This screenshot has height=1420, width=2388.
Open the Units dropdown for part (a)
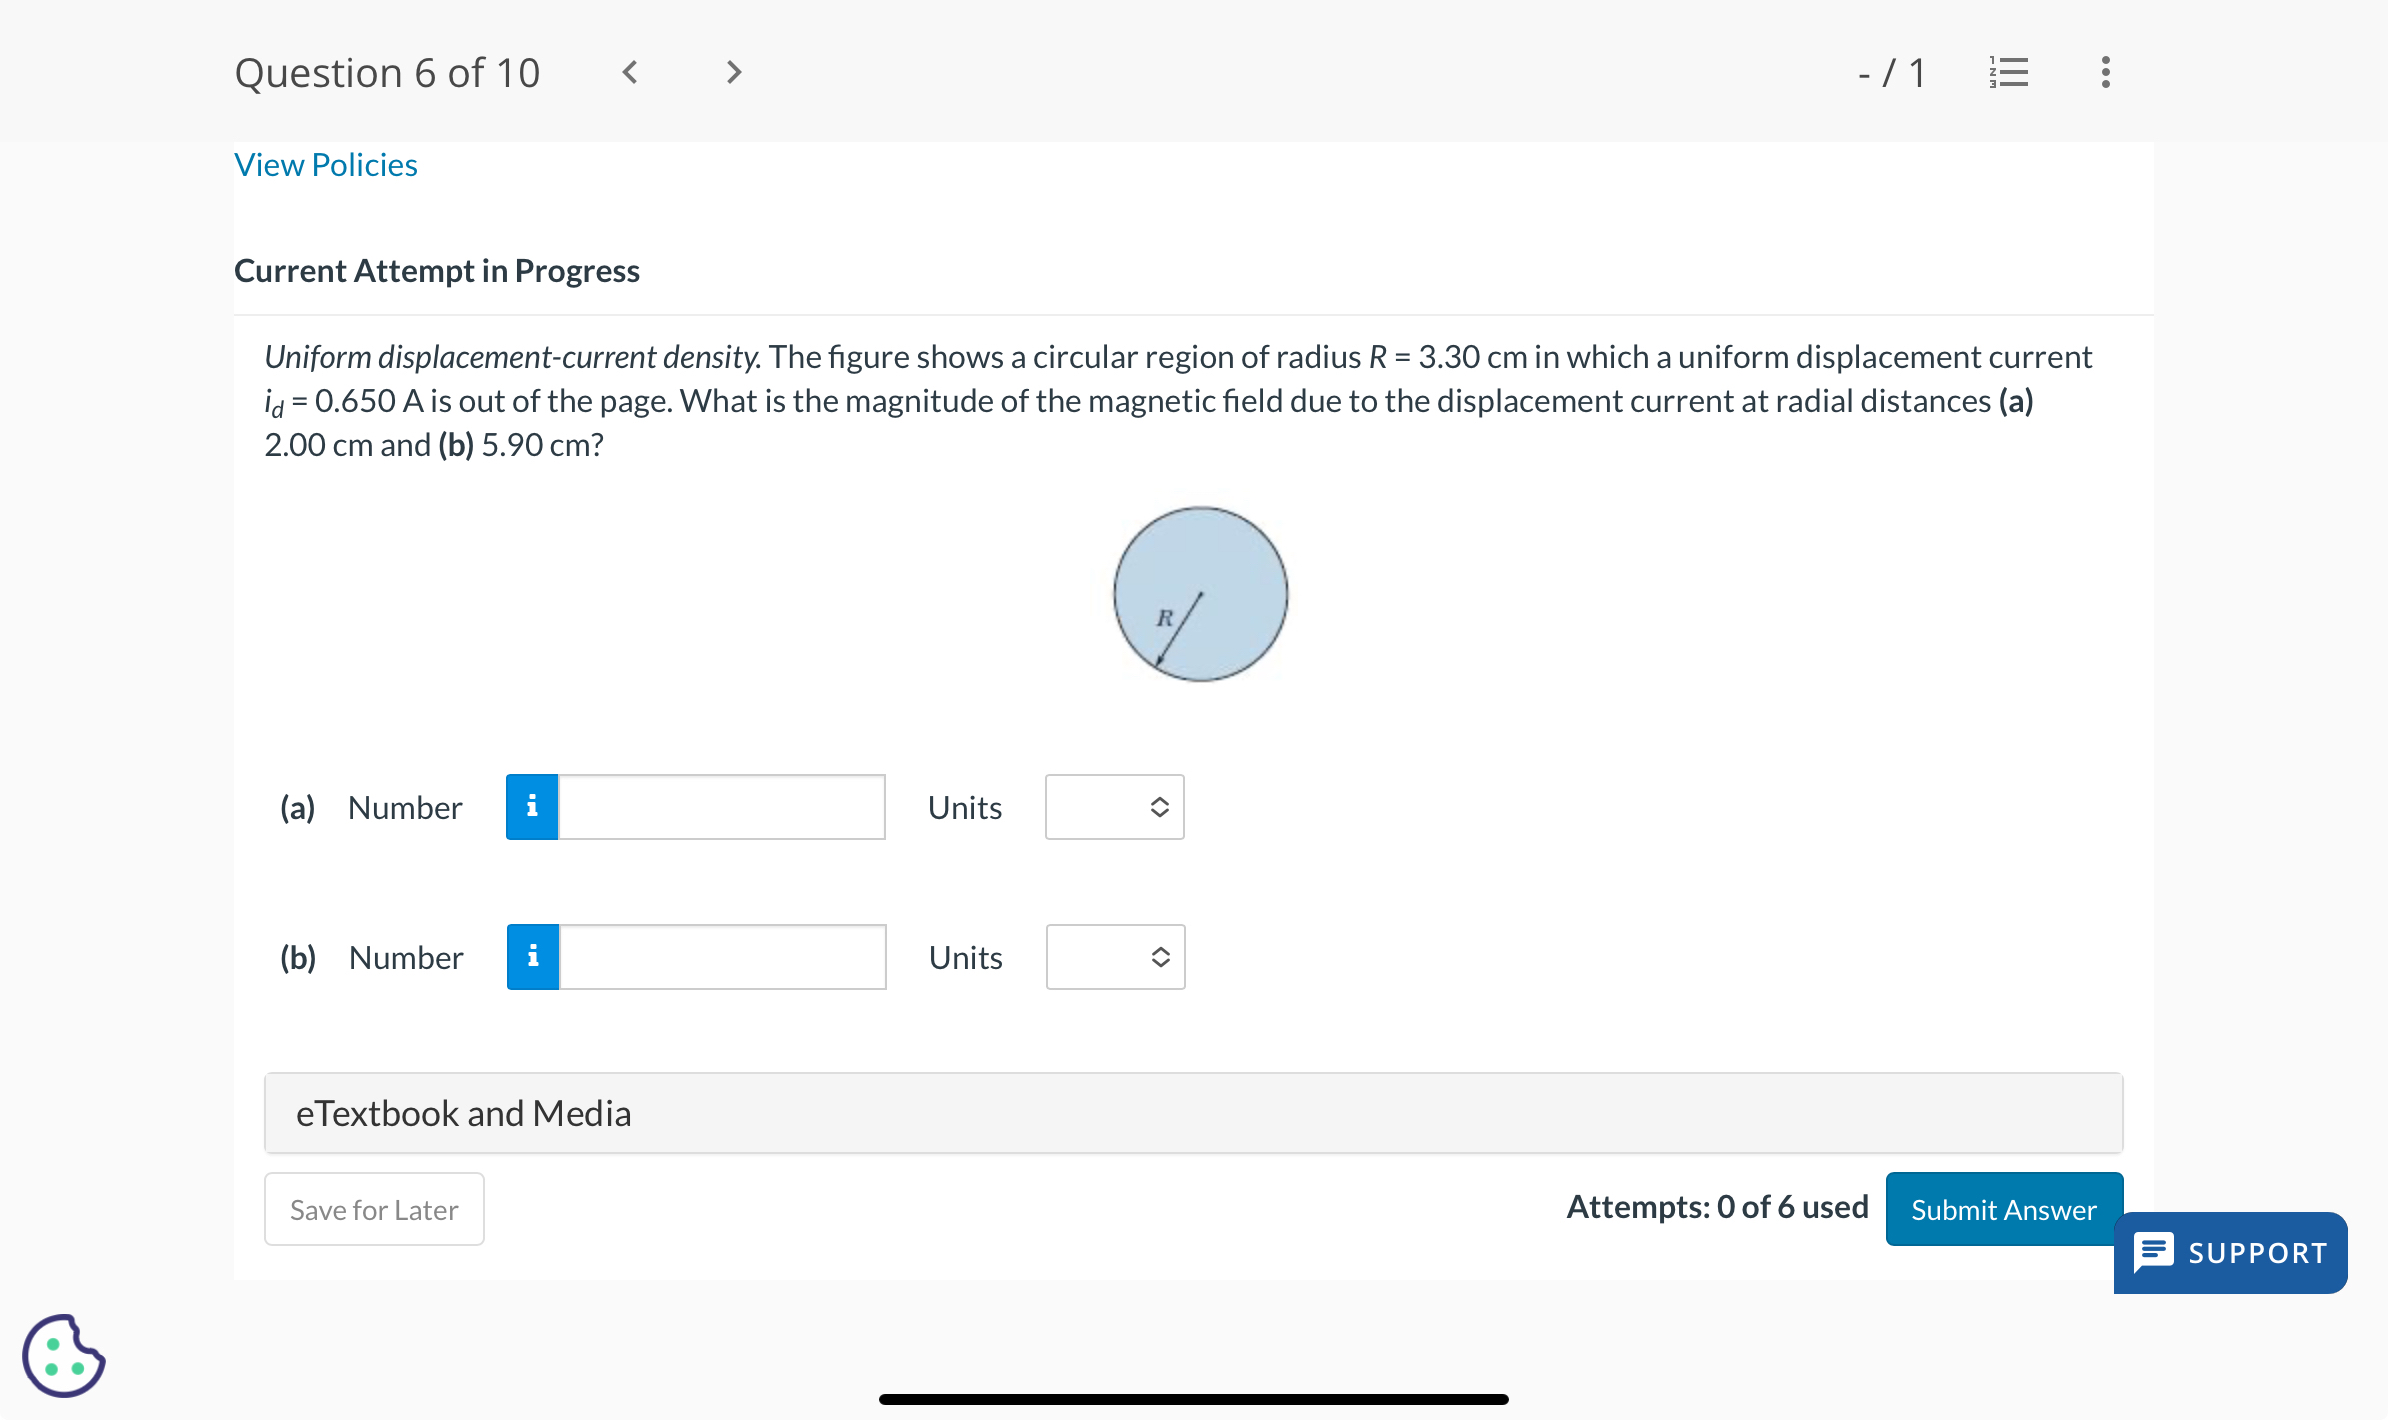1113,806
